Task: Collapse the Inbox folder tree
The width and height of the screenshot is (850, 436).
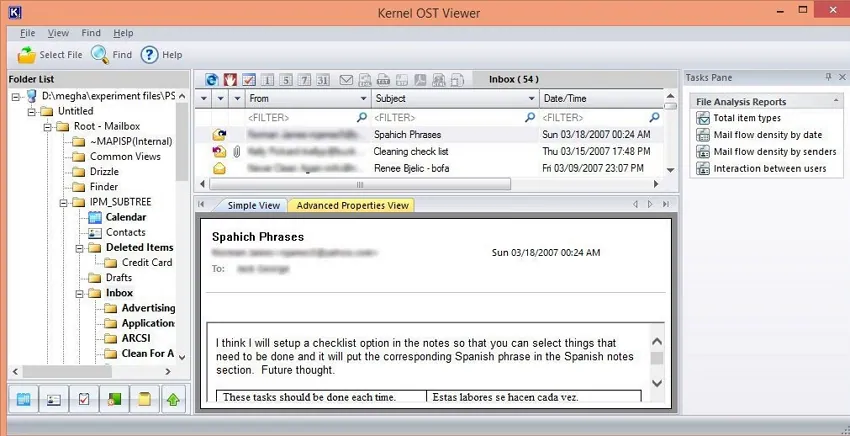Action: [79, 293]
